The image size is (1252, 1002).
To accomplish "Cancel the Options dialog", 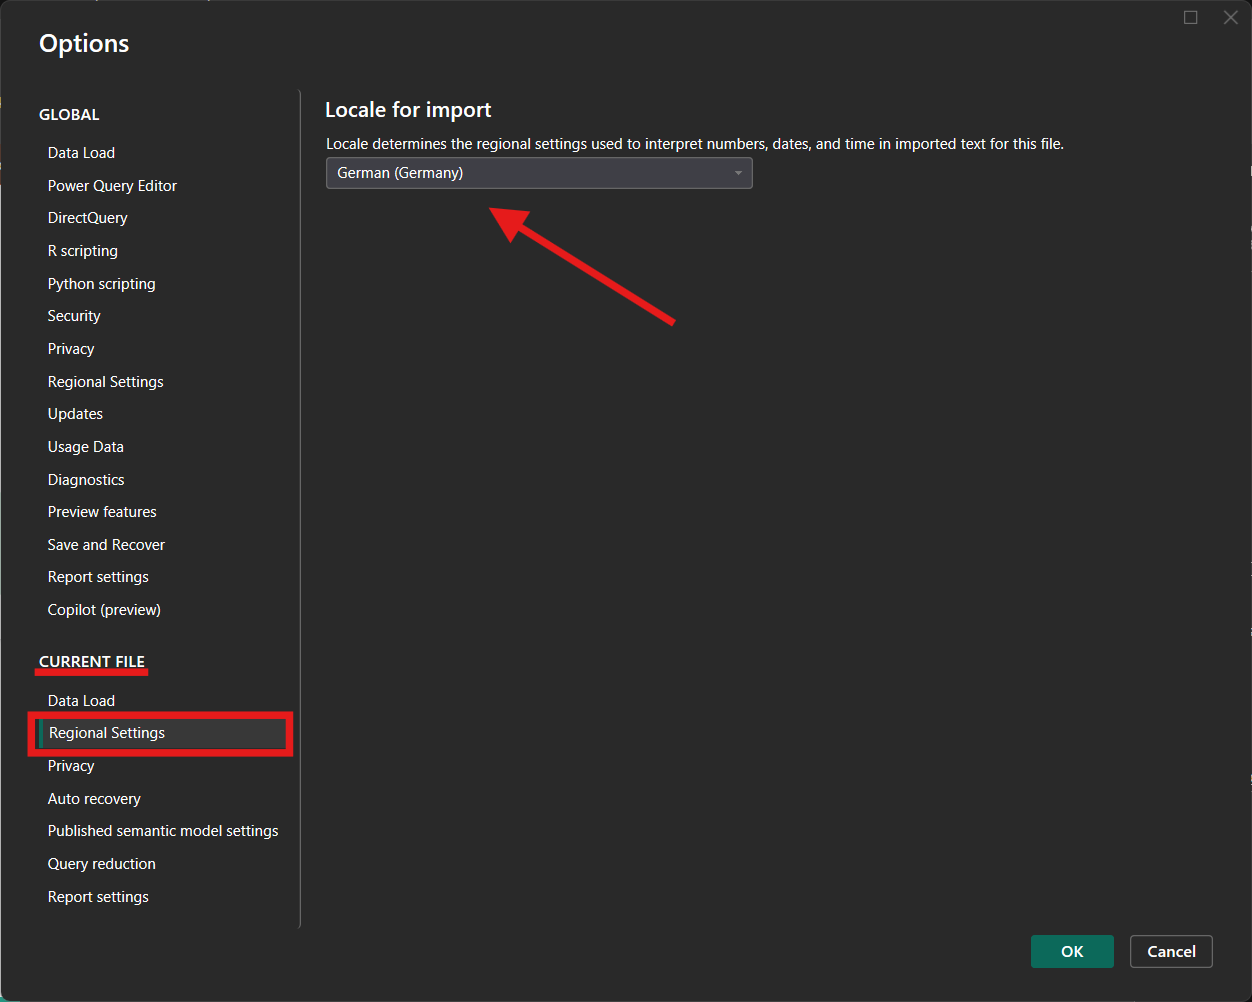I will pyautogui.click(x=1170, y=951).
